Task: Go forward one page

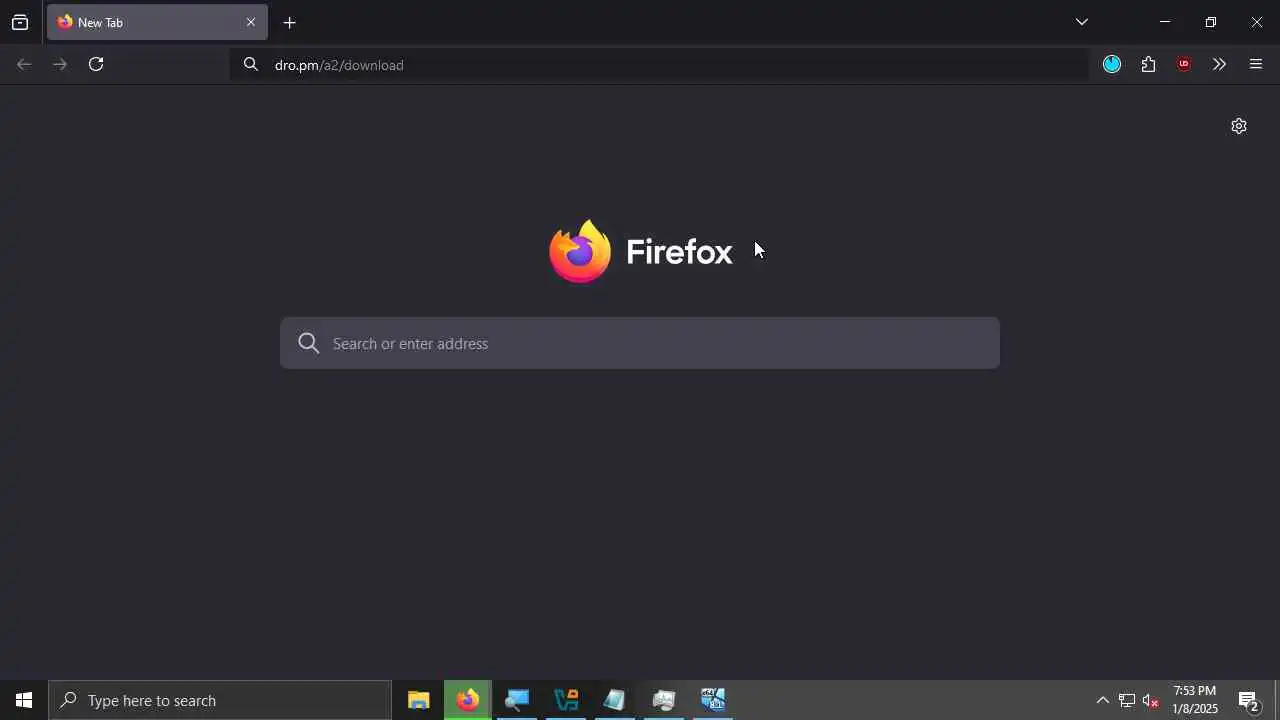Action: pos(60,64)
